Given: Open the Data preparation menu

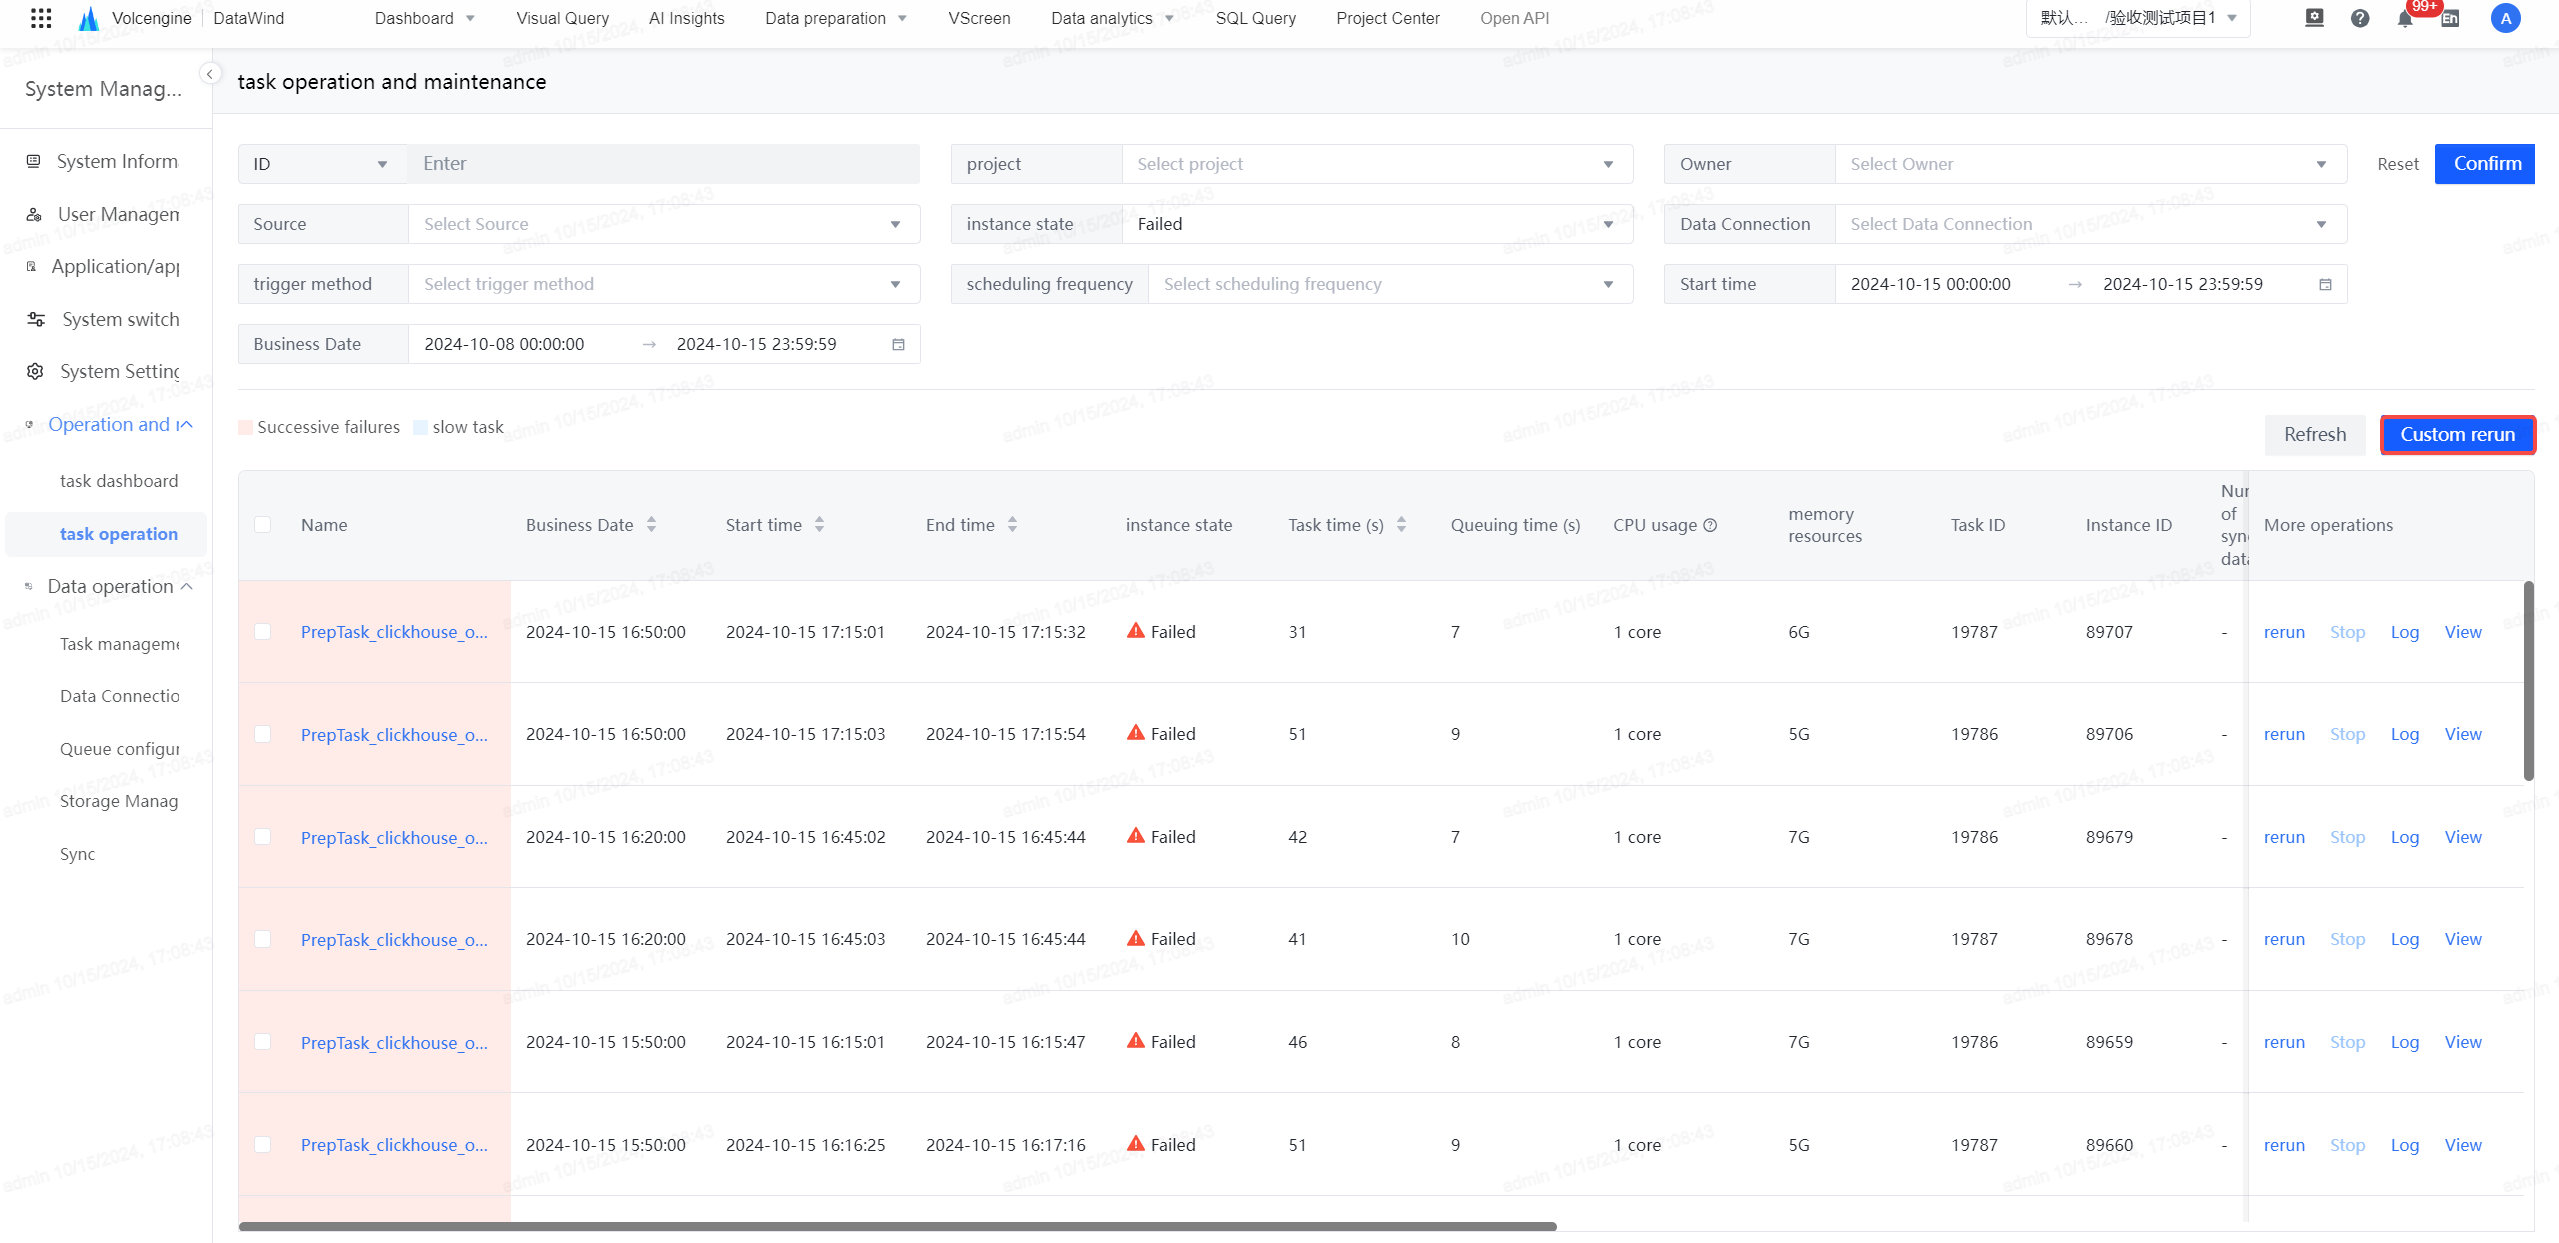Looking at the screenshot, I should click(x=835, y=18).
